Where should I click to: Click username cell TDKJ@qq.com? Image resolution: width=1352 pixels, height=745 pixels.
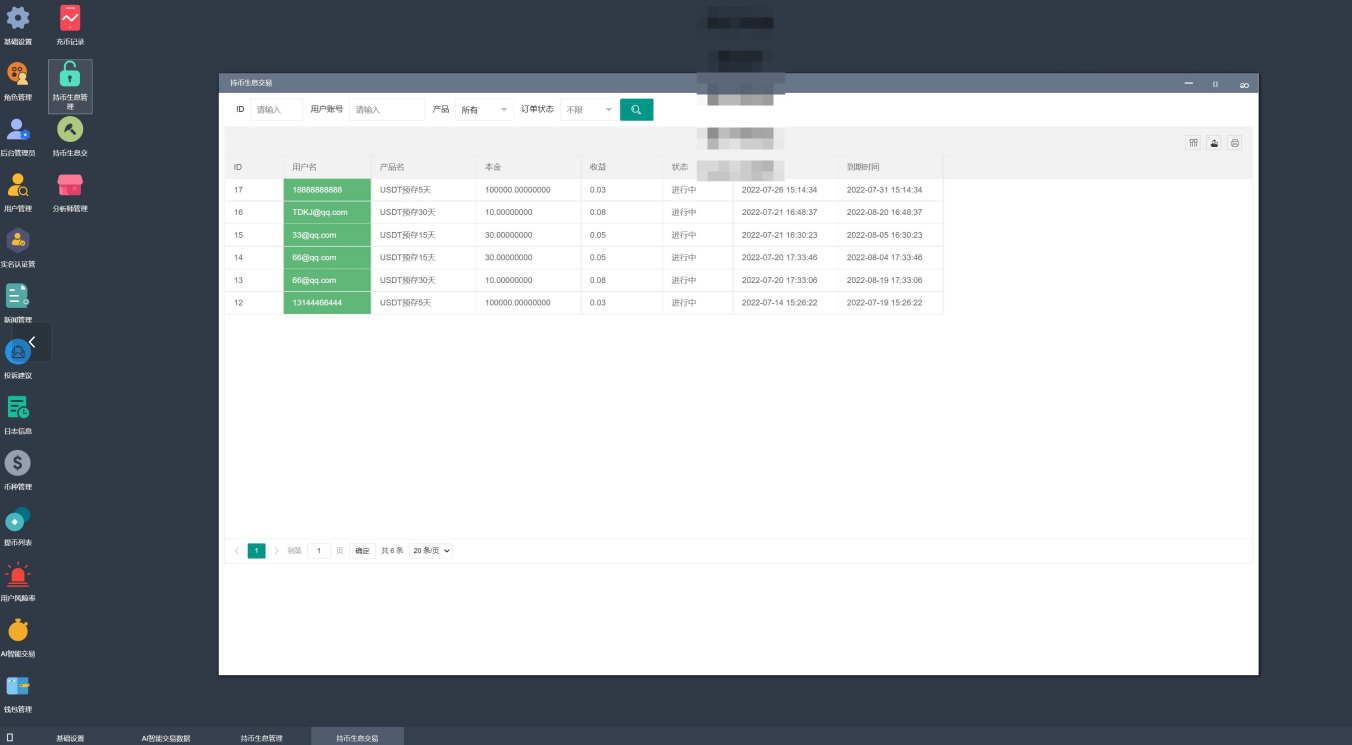coord(327,212)
